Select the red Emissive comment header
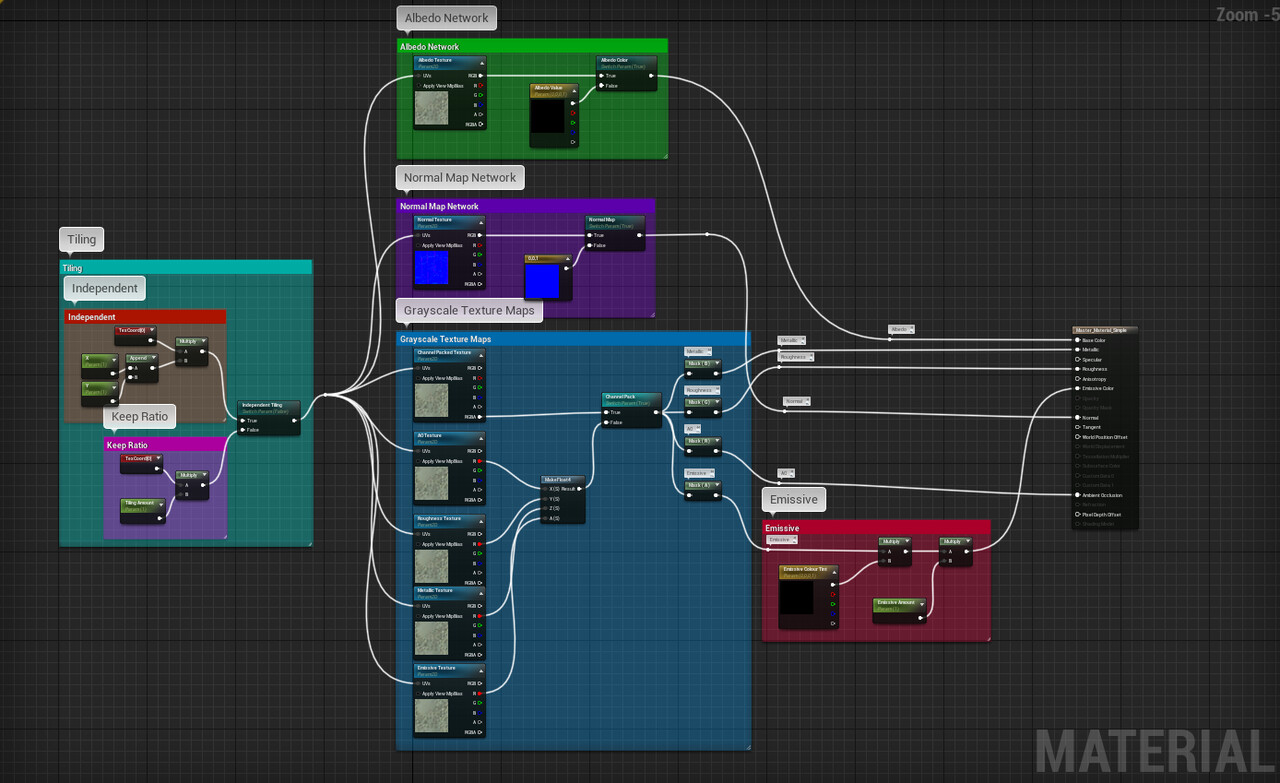 (x=876, y=527)
